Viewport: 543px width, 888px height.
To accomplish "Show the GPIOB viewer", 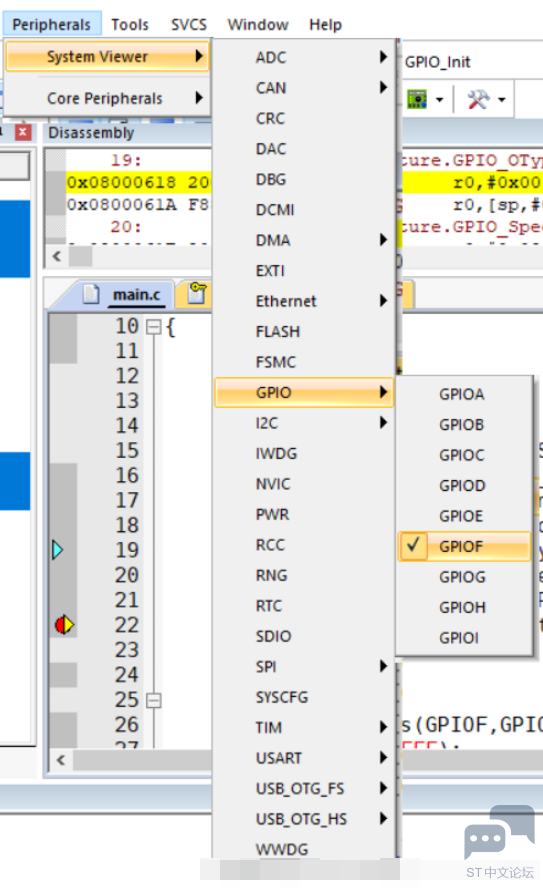I will pyautogui.click(x=464, y=425).
